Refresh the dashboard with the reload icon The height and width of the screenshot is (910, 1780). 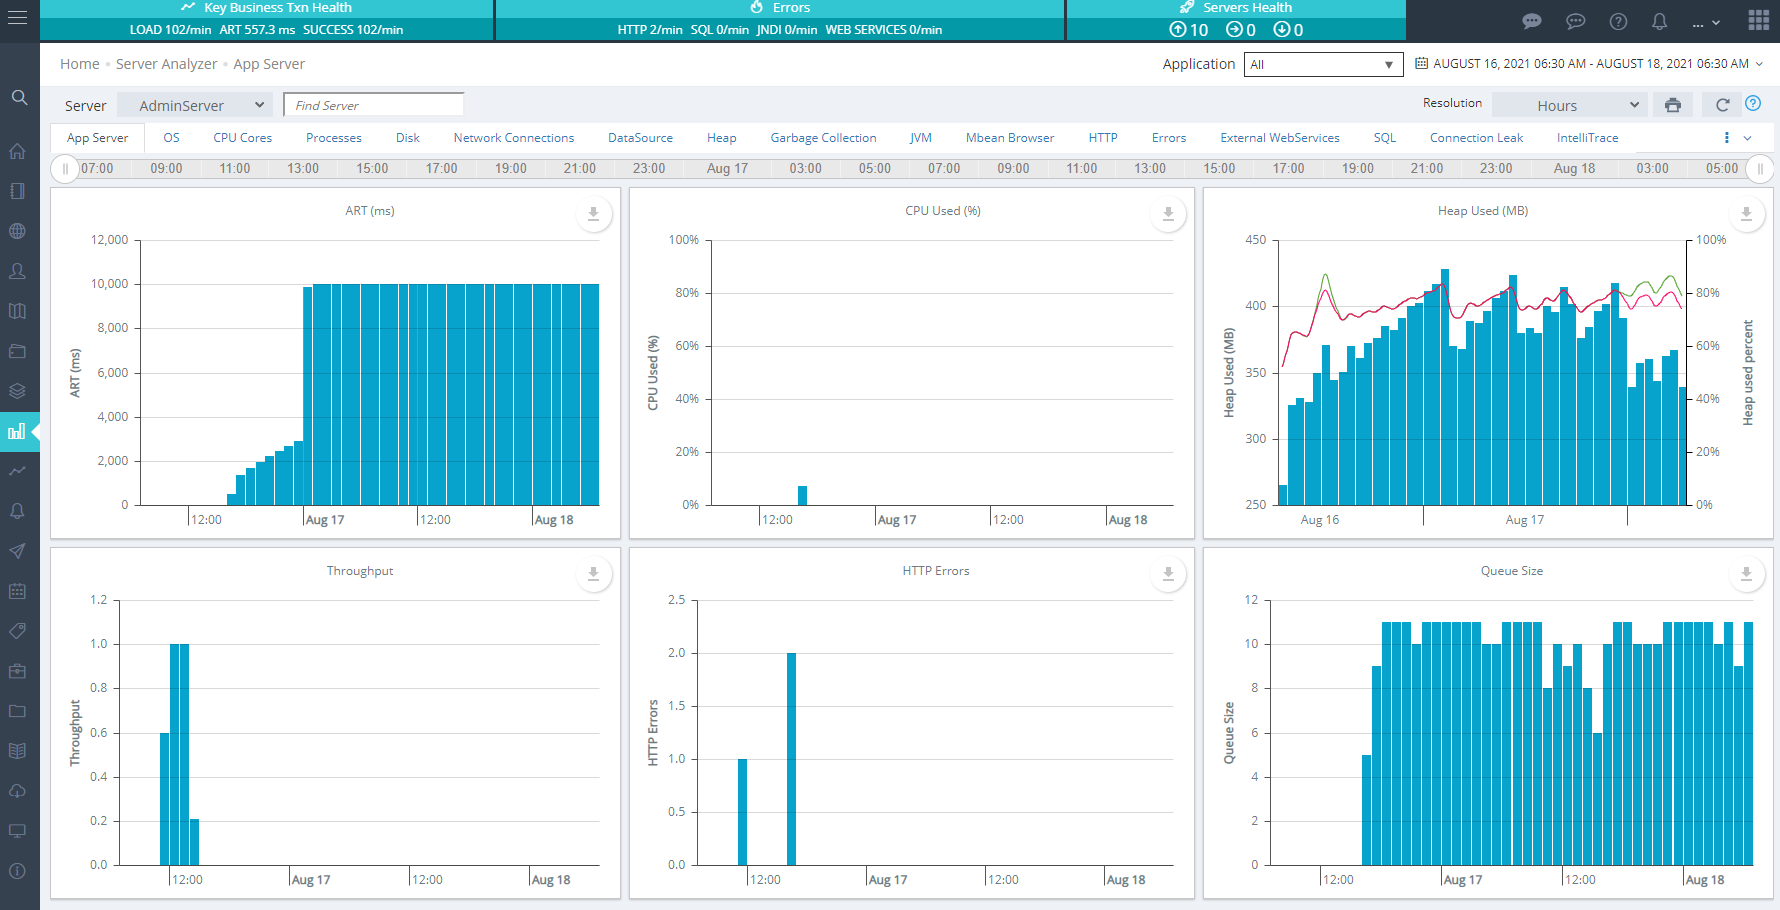click(1722, 105)
